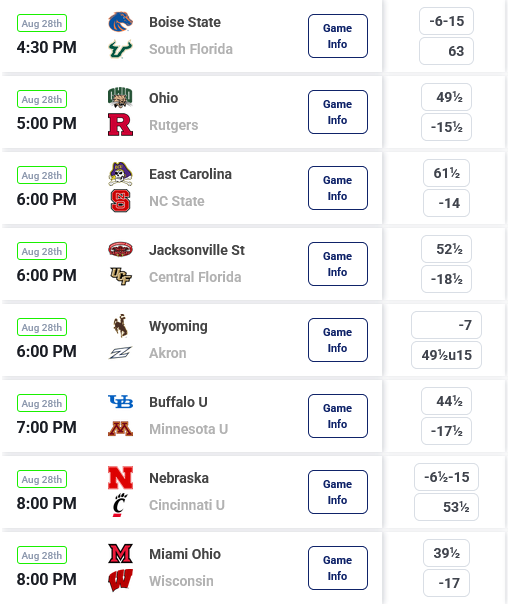Click the Rutgers red R logo

click(x=121, y=124)
